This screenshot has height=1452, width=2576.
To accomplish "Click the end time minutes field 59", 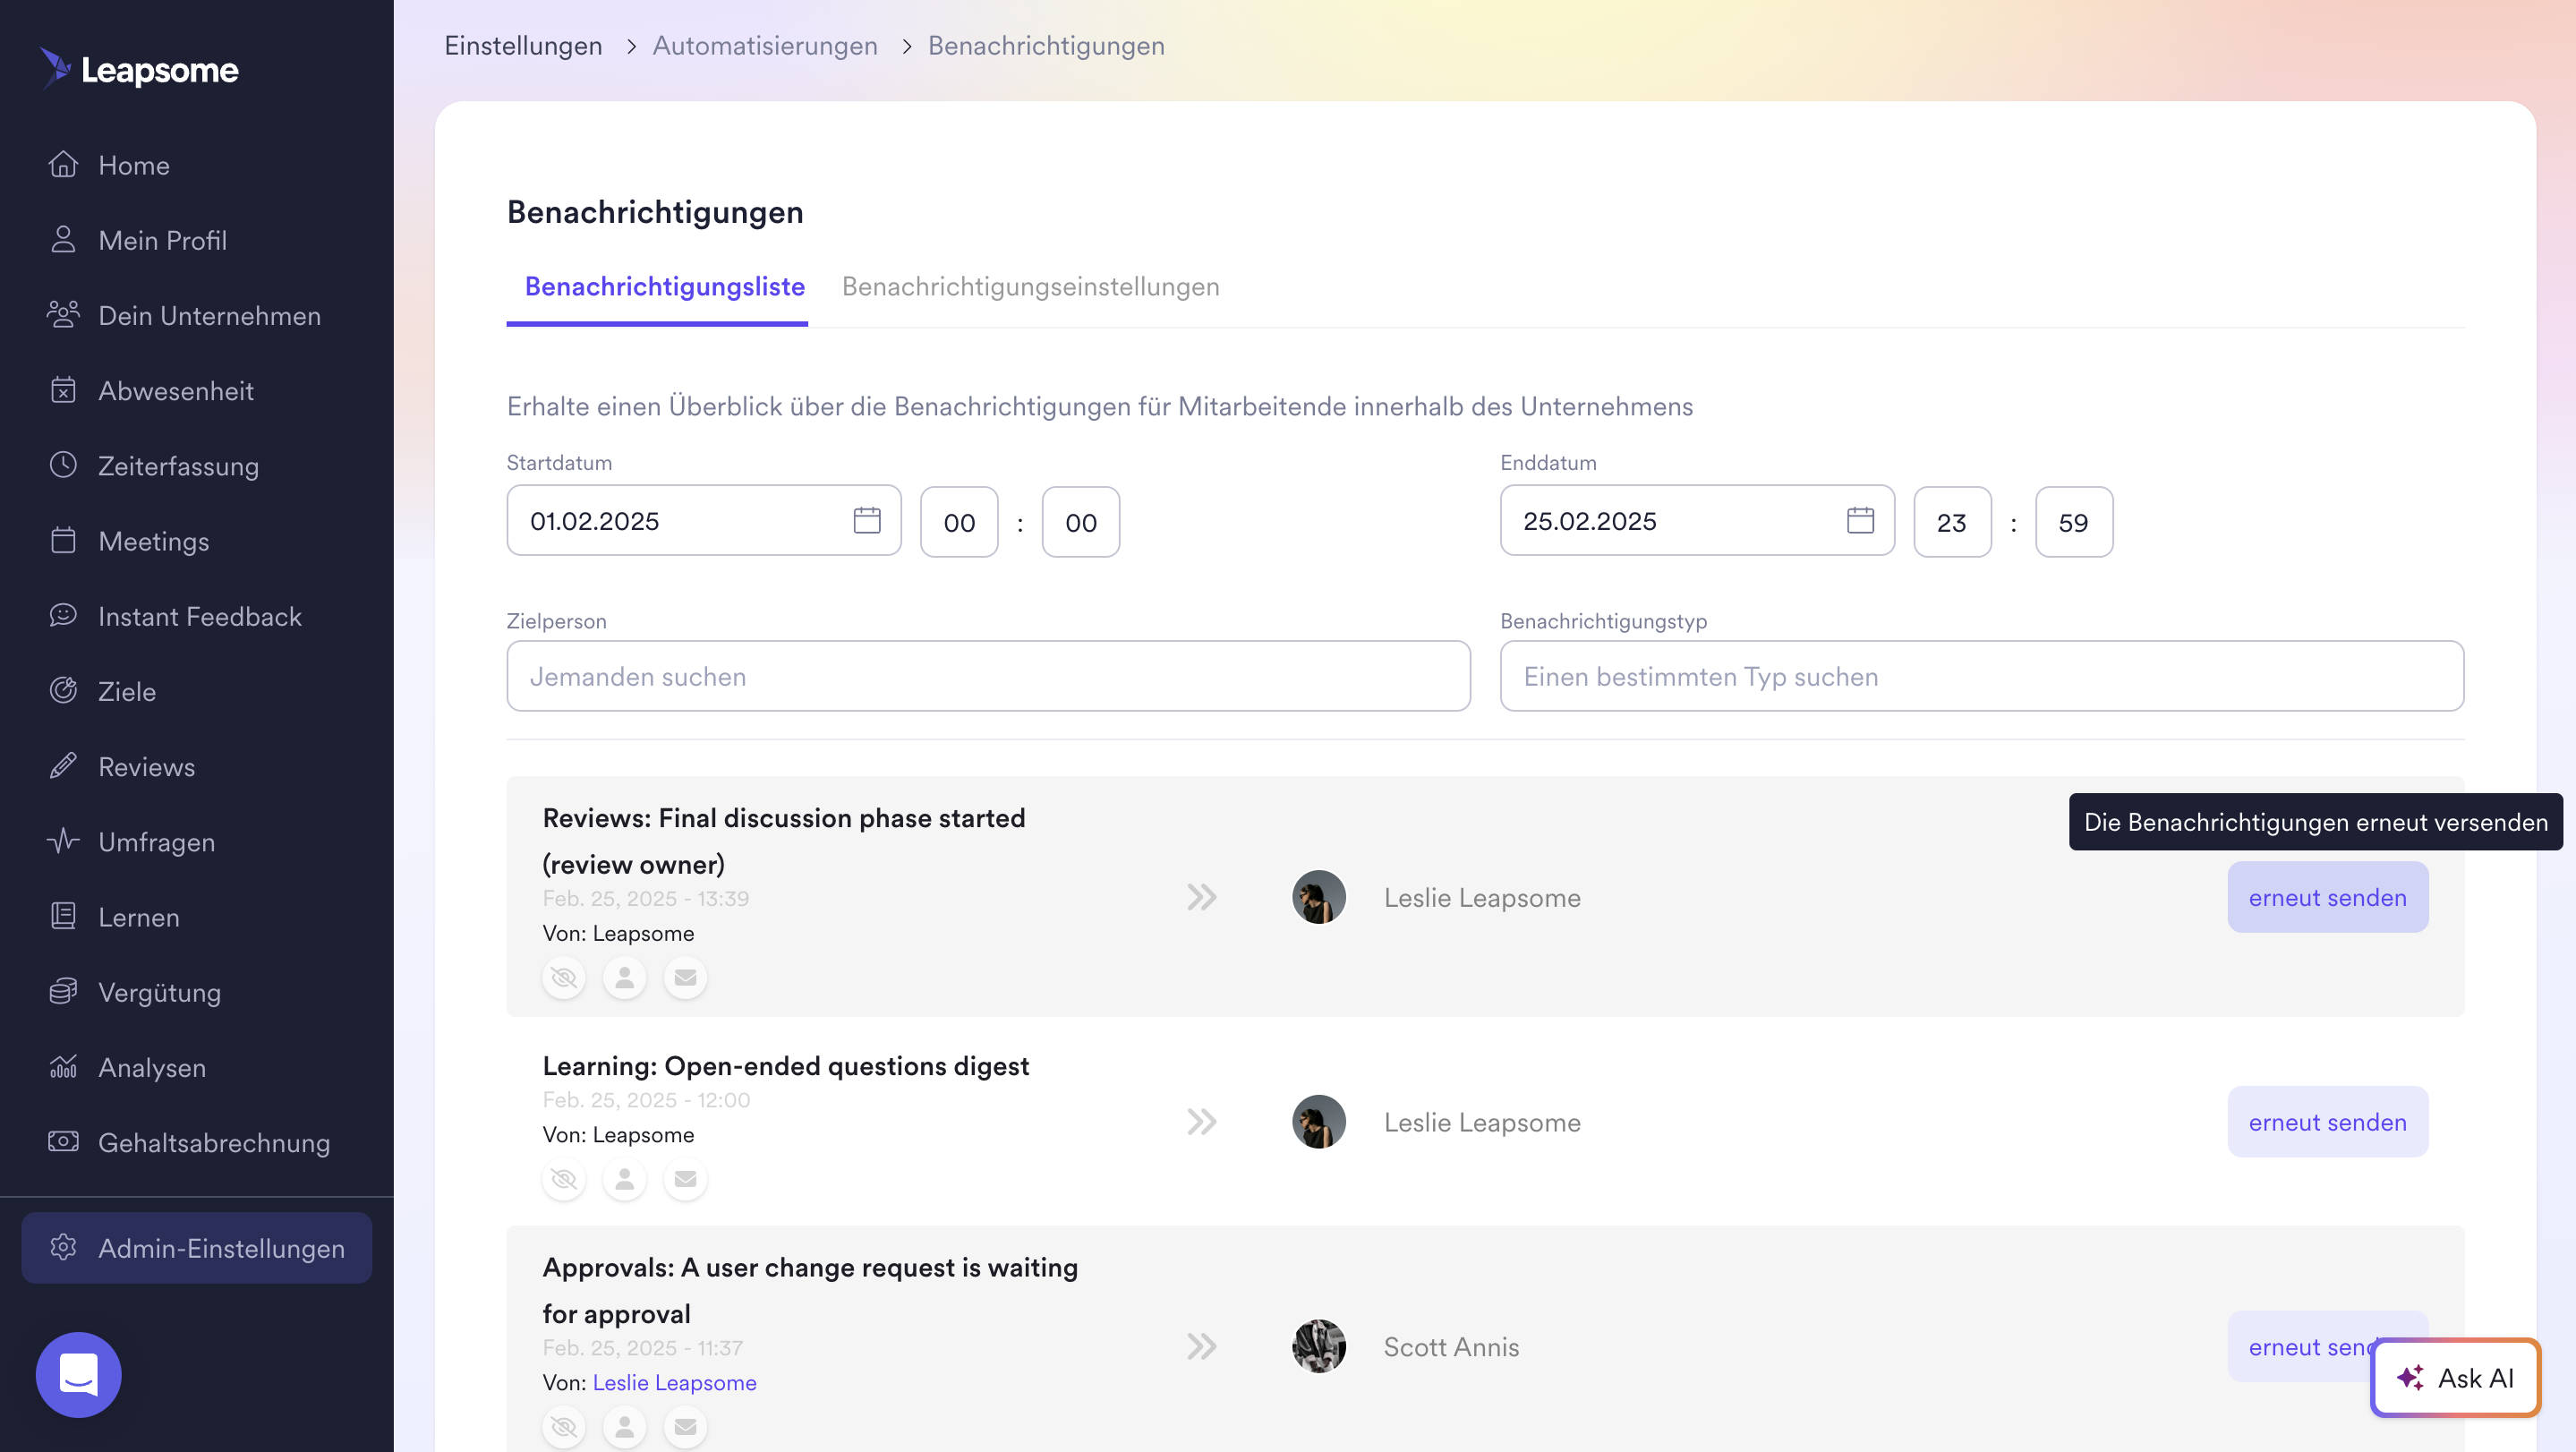I will [x=2073, y=522].
